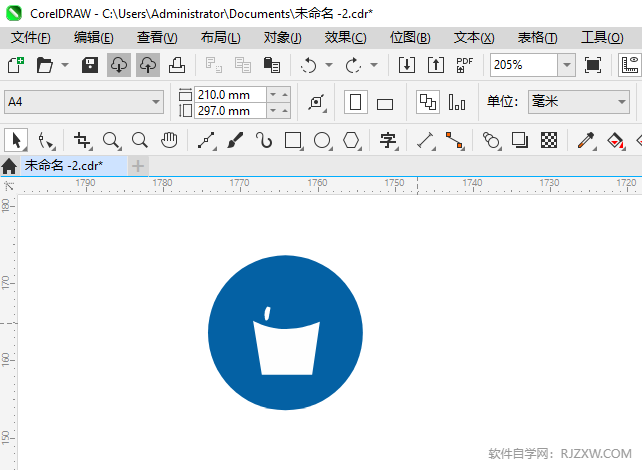This screenshot has width=642, height=470.
Task: Switch to the 未命名 -2.cdr document tab
Action: click(74, 166)
